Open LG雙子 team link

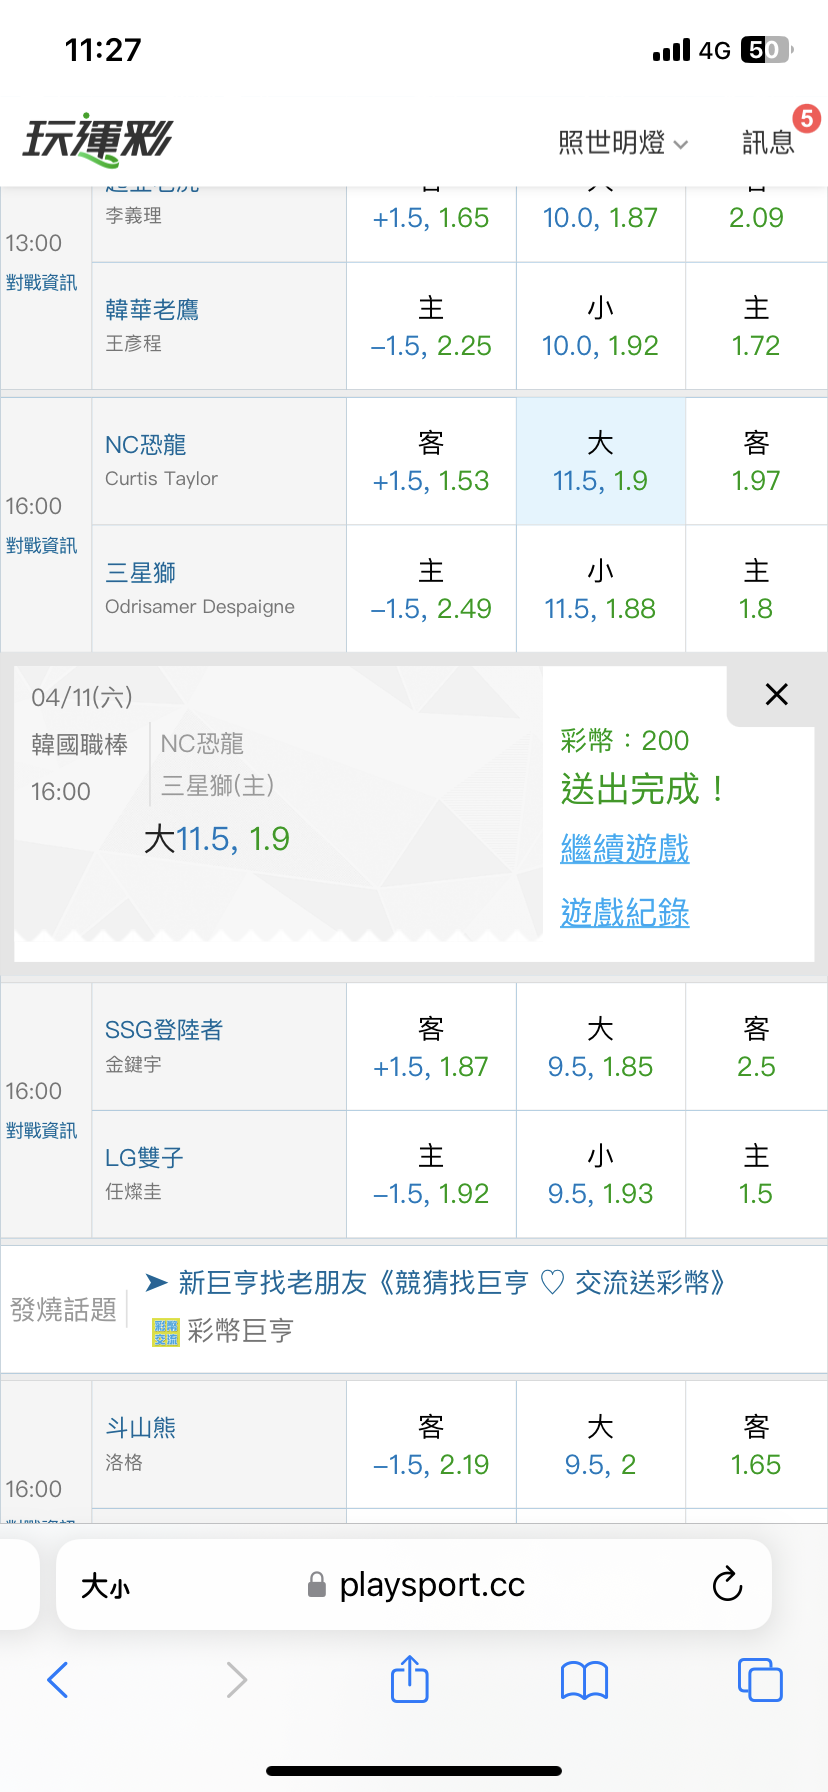point(145,1158)
